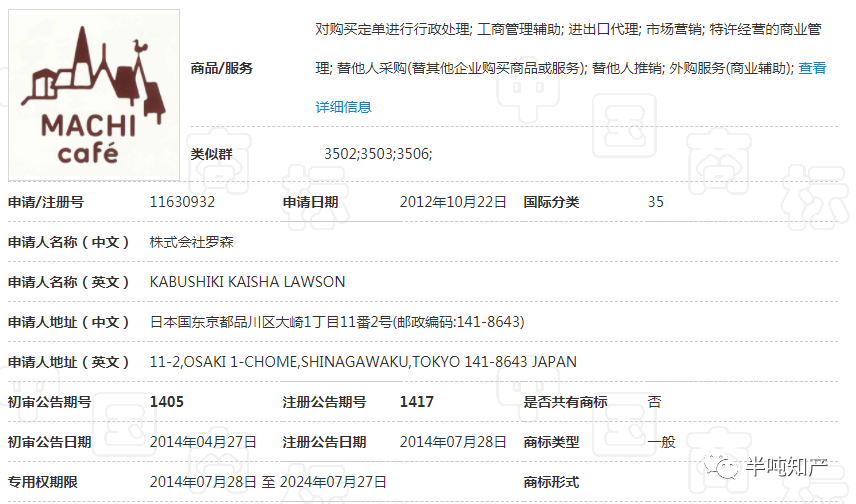Click the 查看详细信息 link
Image resolution: width=856 pixels, height=504 pixels.
pyautogui.click(x=343, y=107)
